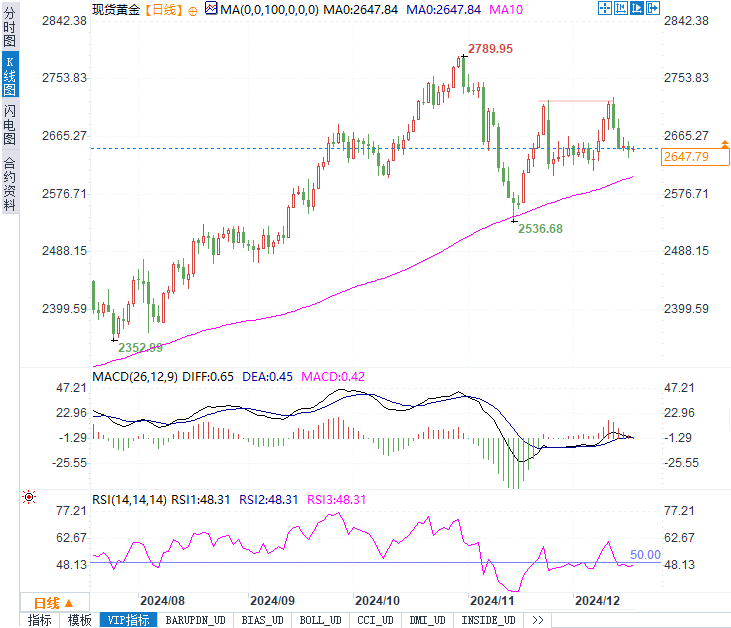Click the 50.00 RSI reference level label
Image resolution: width=731 pixels, height=628 pixels.
(x=645, y=554)
